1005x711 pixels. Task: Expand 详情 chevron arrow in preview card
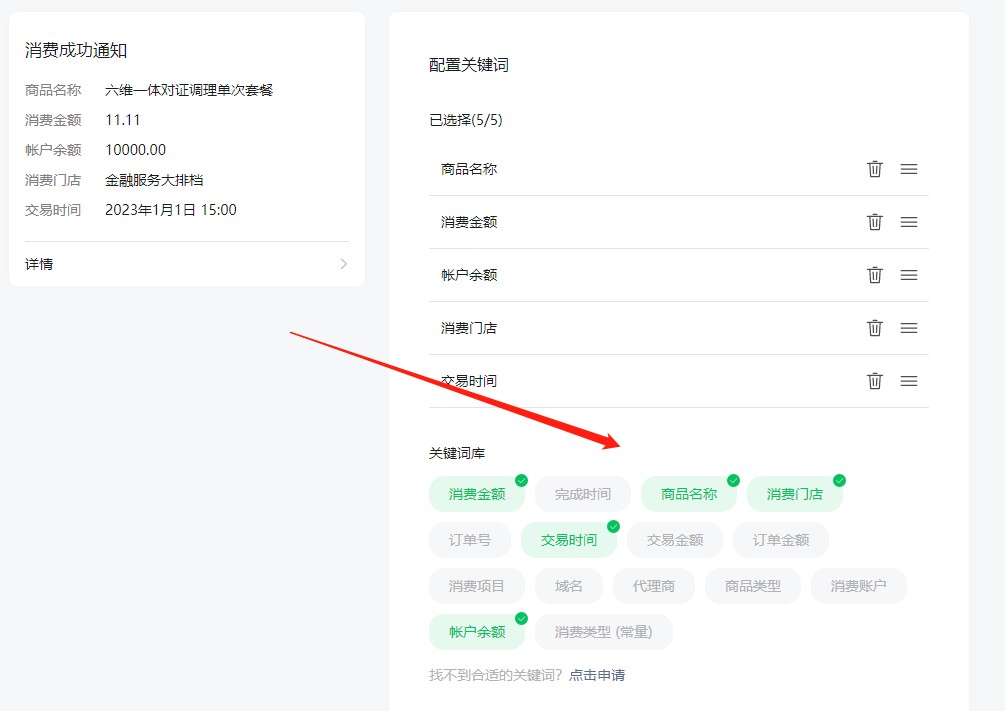click(343, 264)
